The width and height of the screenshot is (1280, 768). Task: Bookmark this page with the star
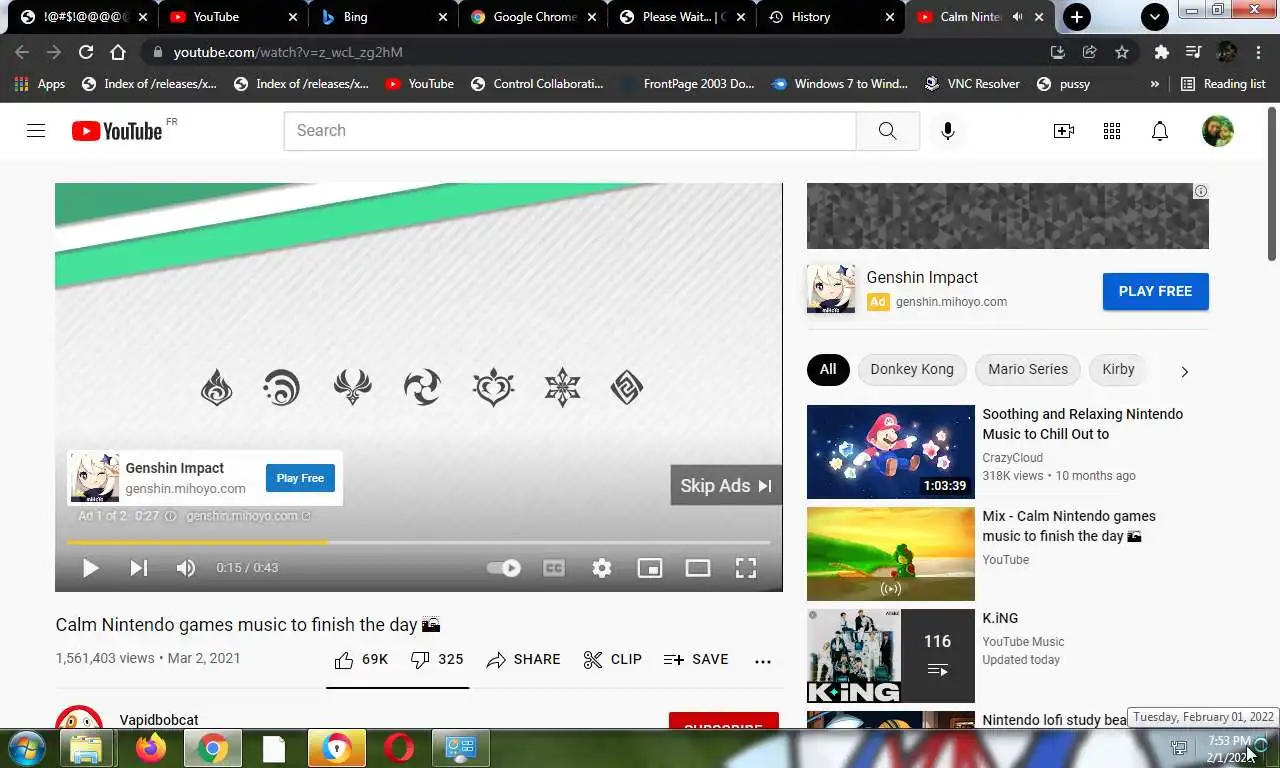click(x=1122, y=52)
